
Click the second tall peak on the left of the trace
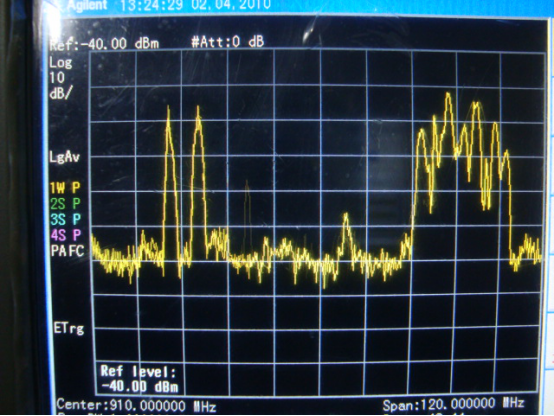pyautogui.click(x=198, y=108)
